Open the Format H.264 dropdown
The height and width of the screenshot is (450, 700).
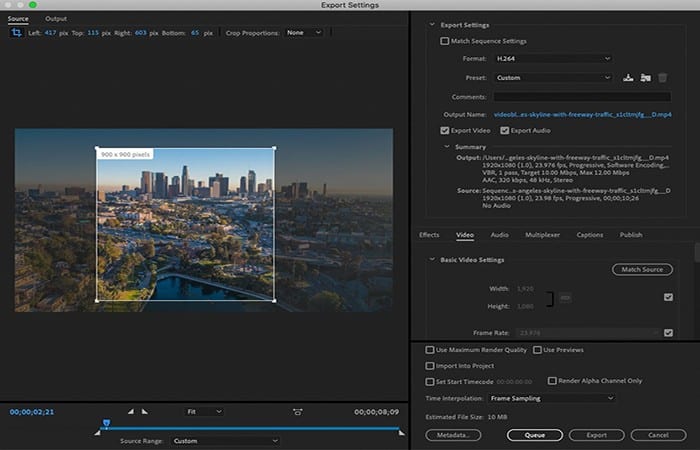tap(553, 58)
